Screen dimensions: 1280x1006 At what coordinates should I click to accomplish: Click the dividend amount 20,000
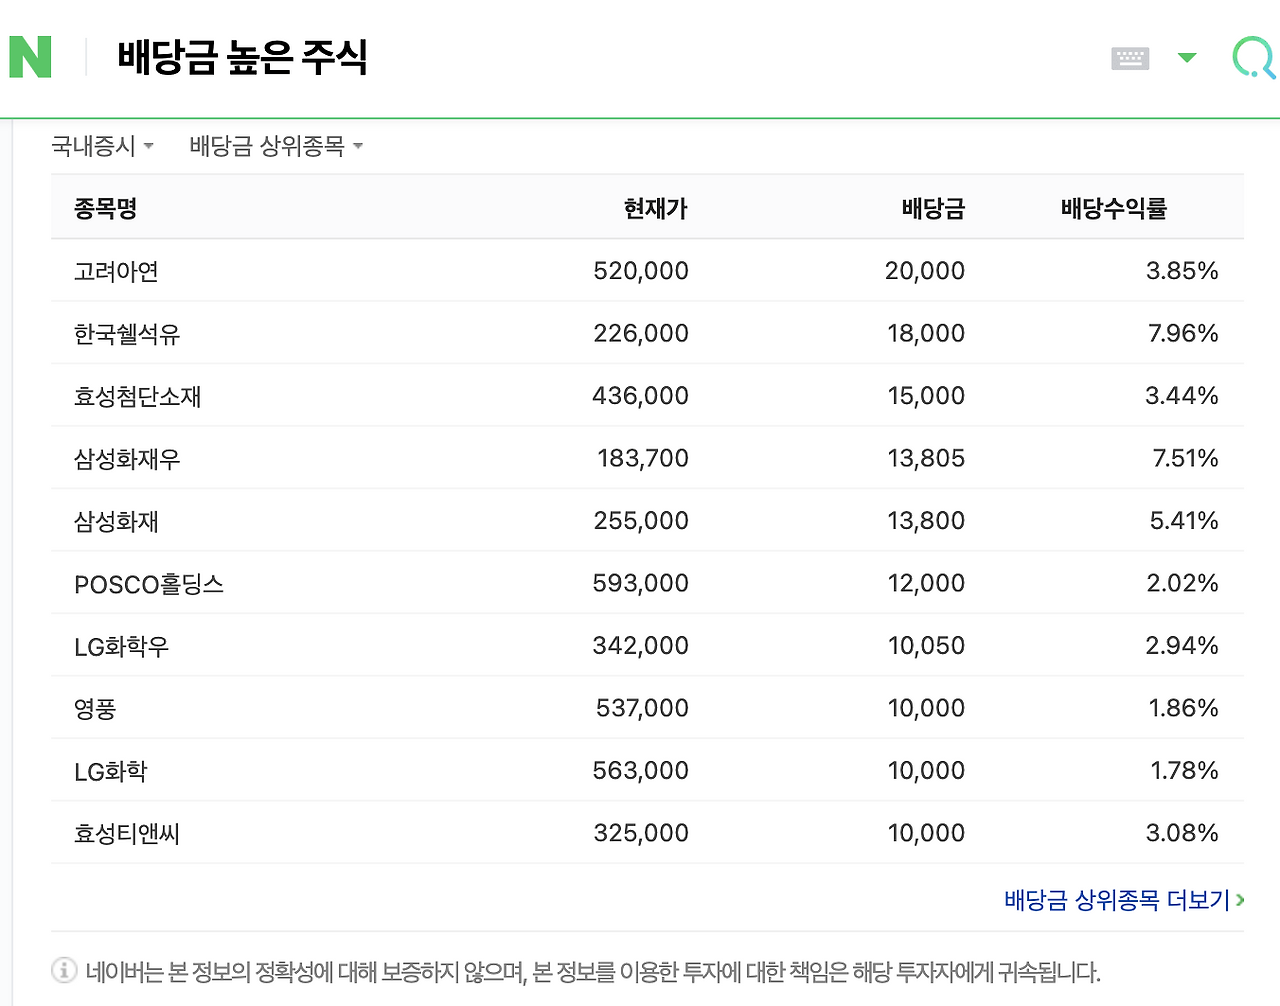coord(925,271)
